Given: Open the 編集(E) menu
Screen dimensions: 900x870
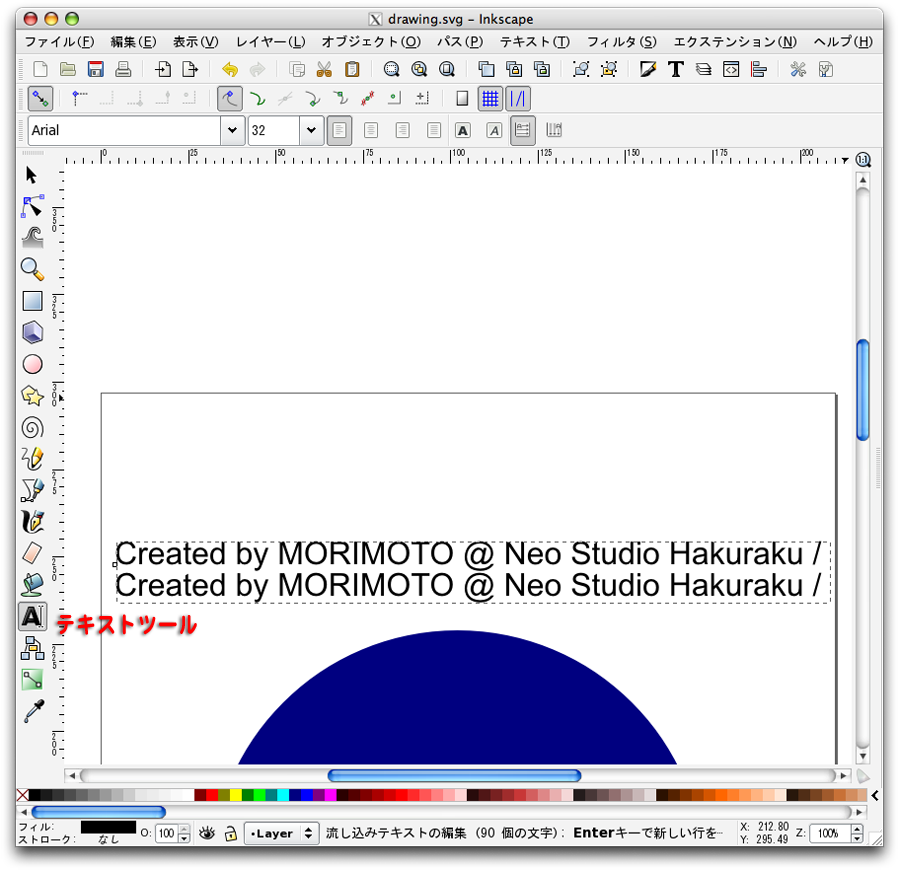Looking at the screenshot, I should click(133, 42).
